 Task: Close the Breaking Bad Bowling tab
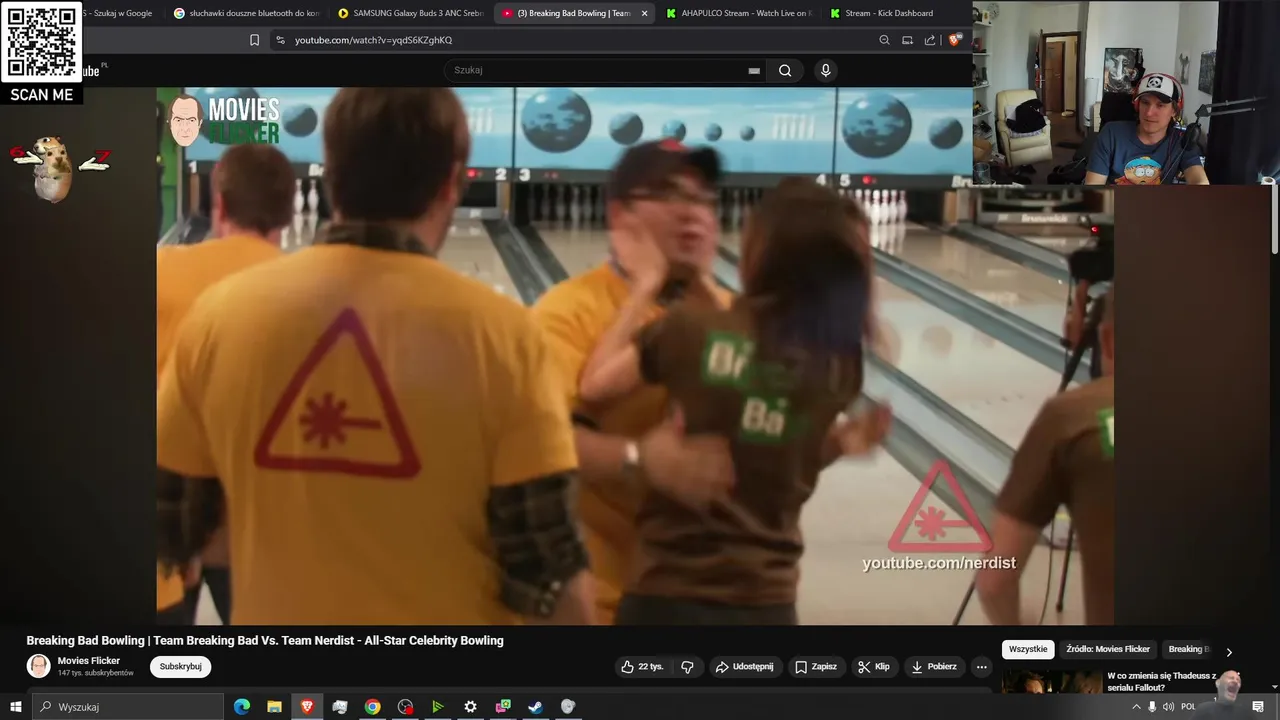[644, 13]
